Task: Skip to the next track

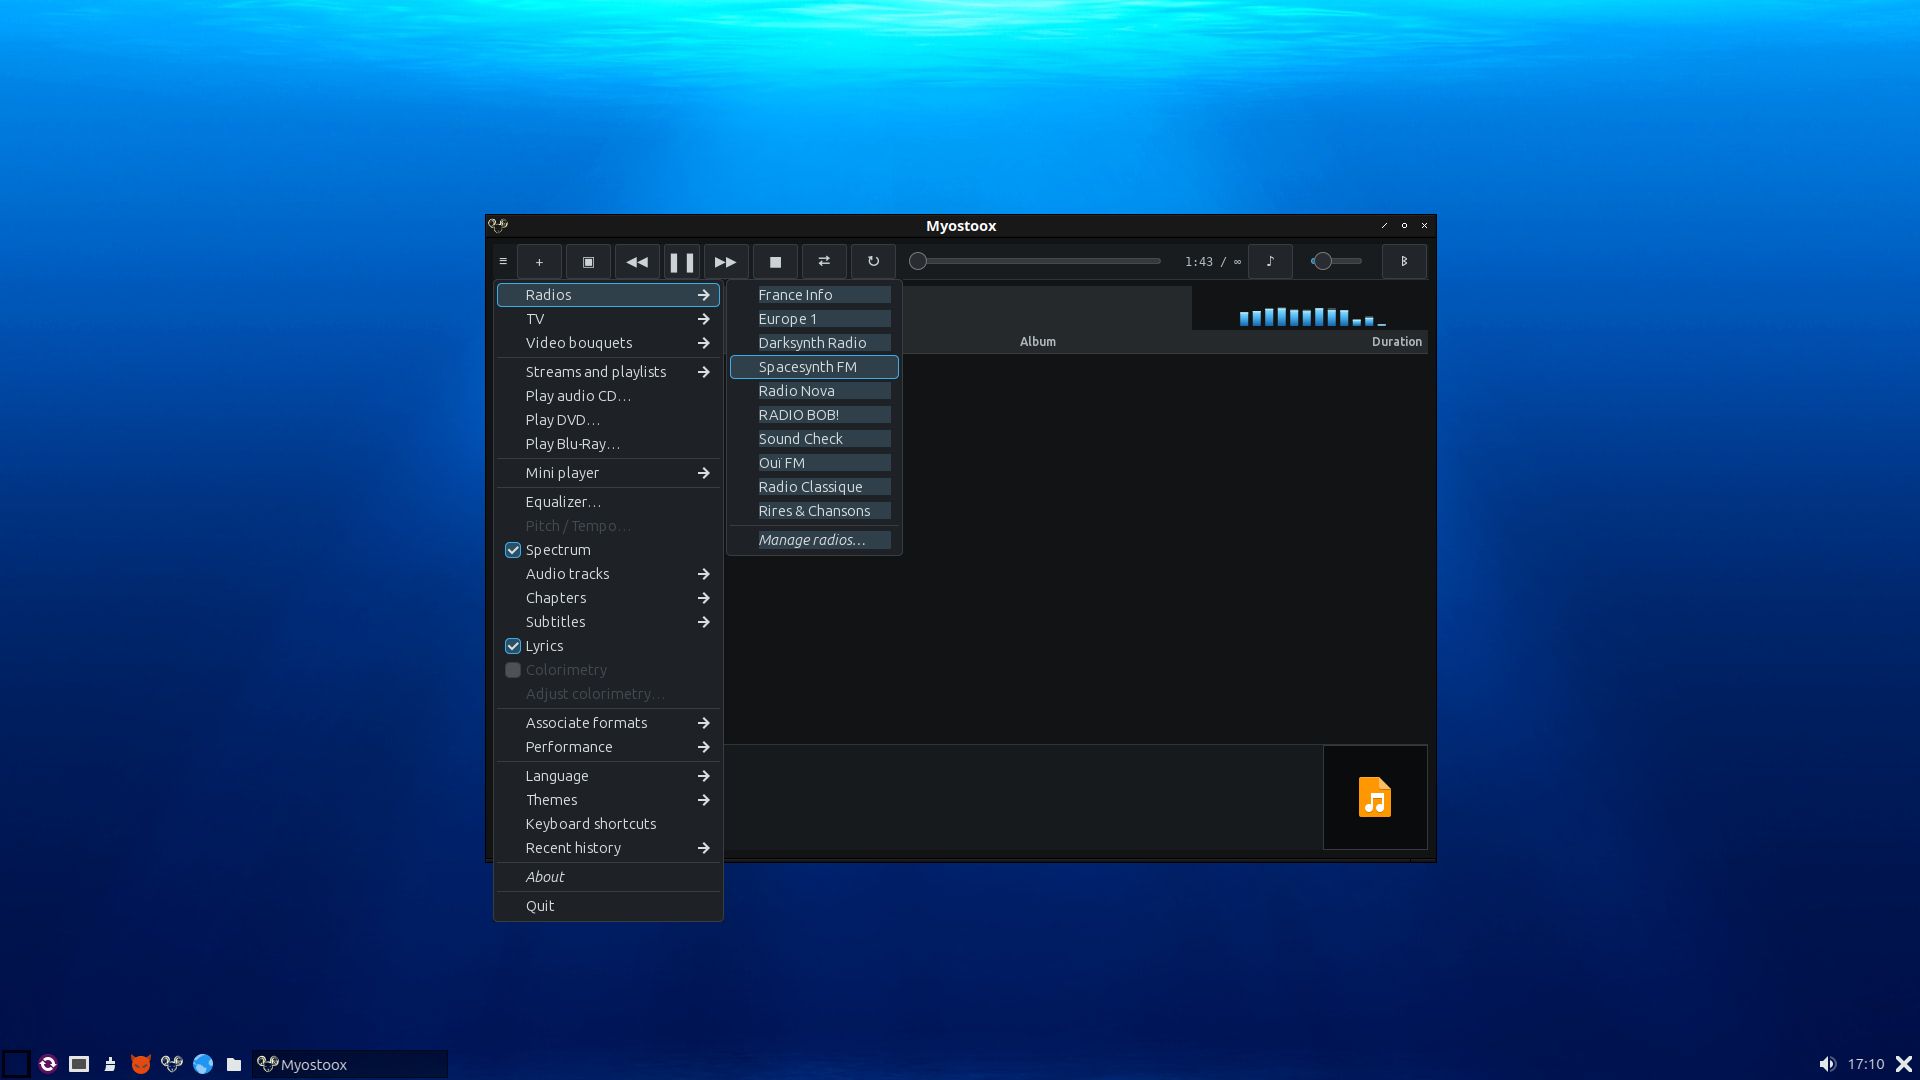Action: [x=726, y=262]
